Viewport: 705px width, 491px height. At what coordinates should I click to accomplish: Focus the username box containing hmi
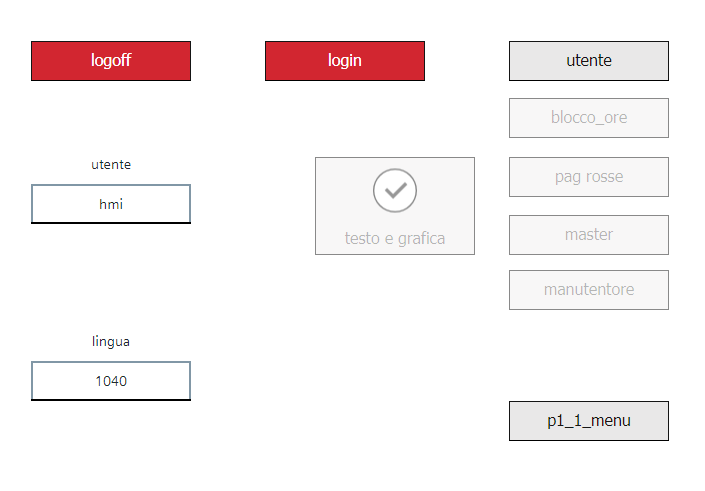click(x=111, y=204)
